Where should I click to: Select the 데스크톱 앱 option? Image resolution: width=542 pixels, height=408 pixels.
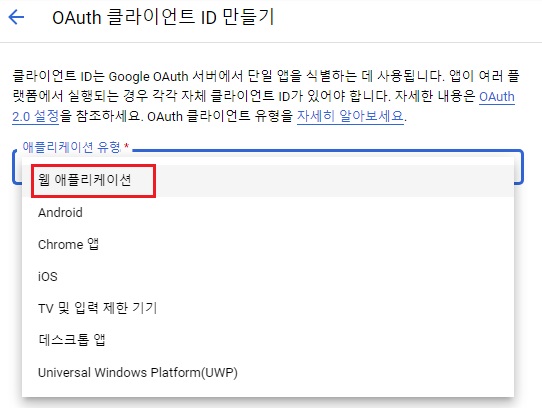[x=268, y=340]
